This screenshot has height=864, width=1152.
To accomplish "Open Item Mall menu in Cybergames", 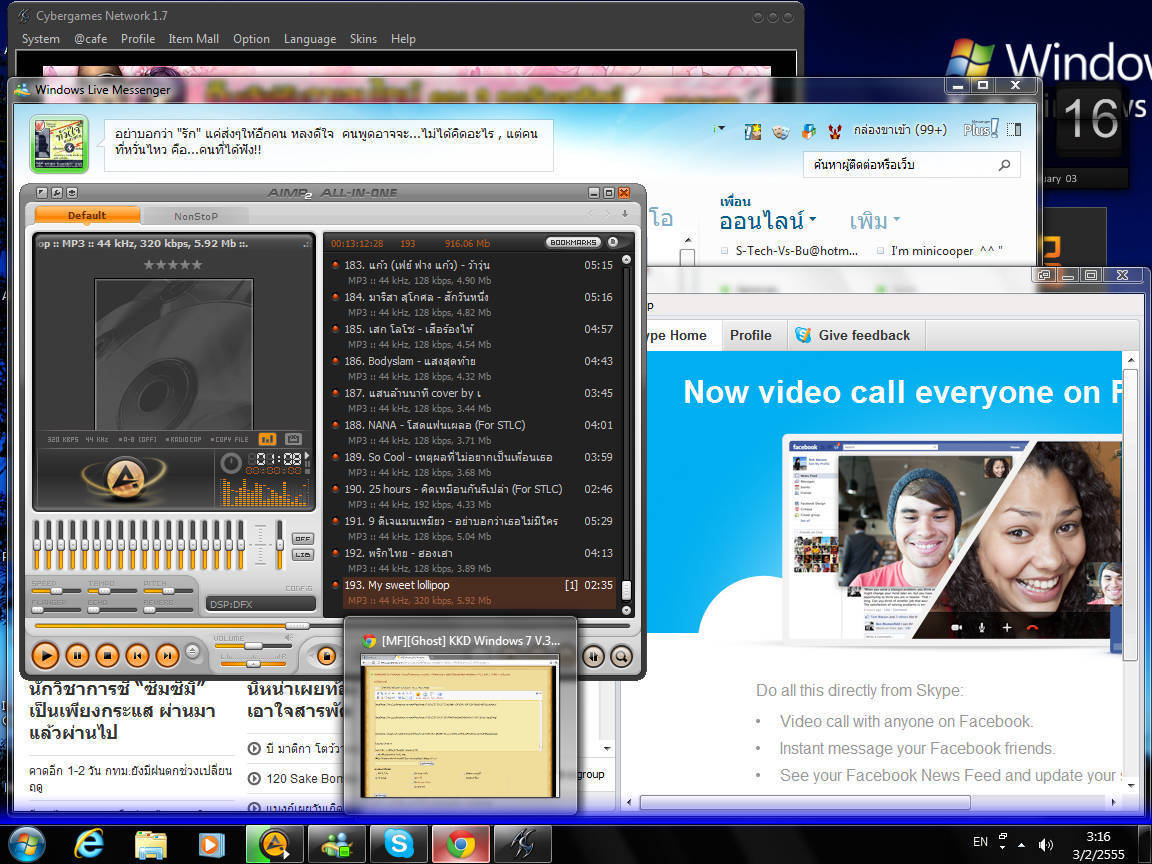I will click(193, 39).
